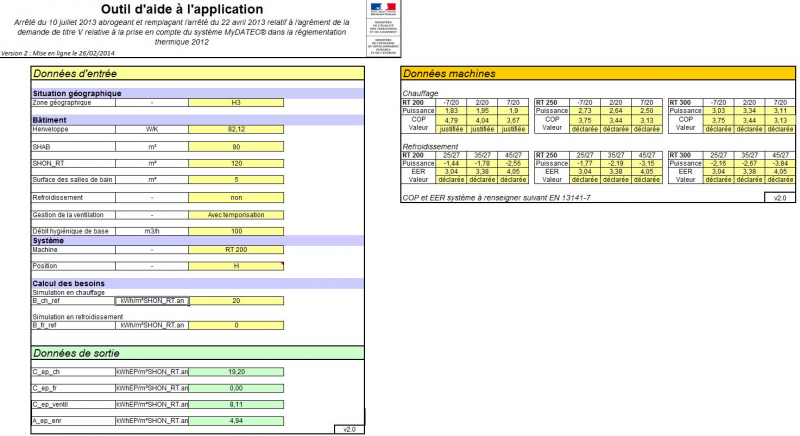Click the Bâtiment heading row

198,120
